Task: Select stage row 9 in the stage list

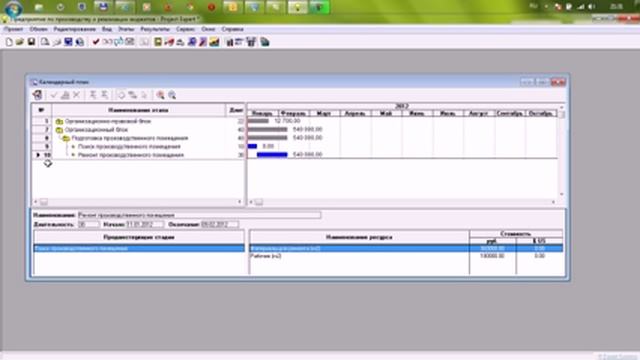Action: point(138,147)
